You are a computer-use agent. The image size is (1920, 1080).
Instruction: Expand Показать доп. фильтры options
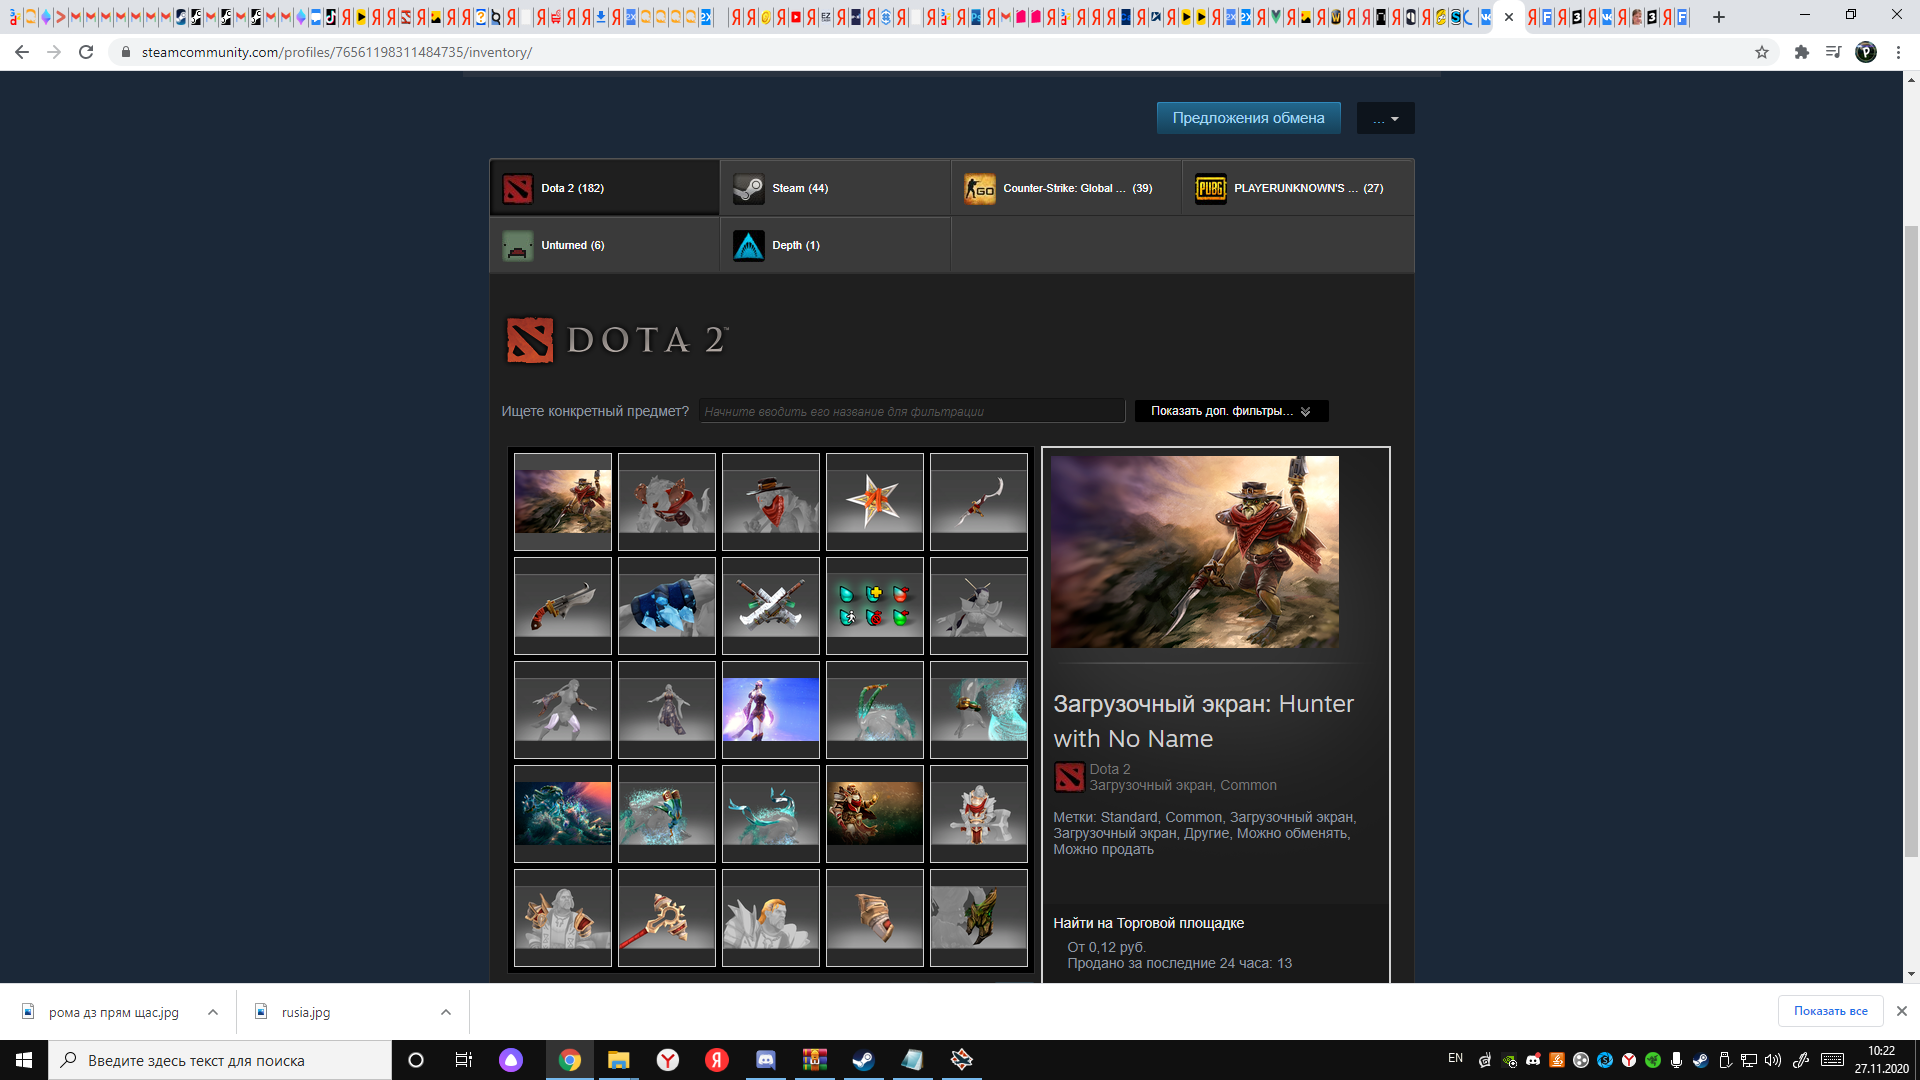tap(1231, 411)
